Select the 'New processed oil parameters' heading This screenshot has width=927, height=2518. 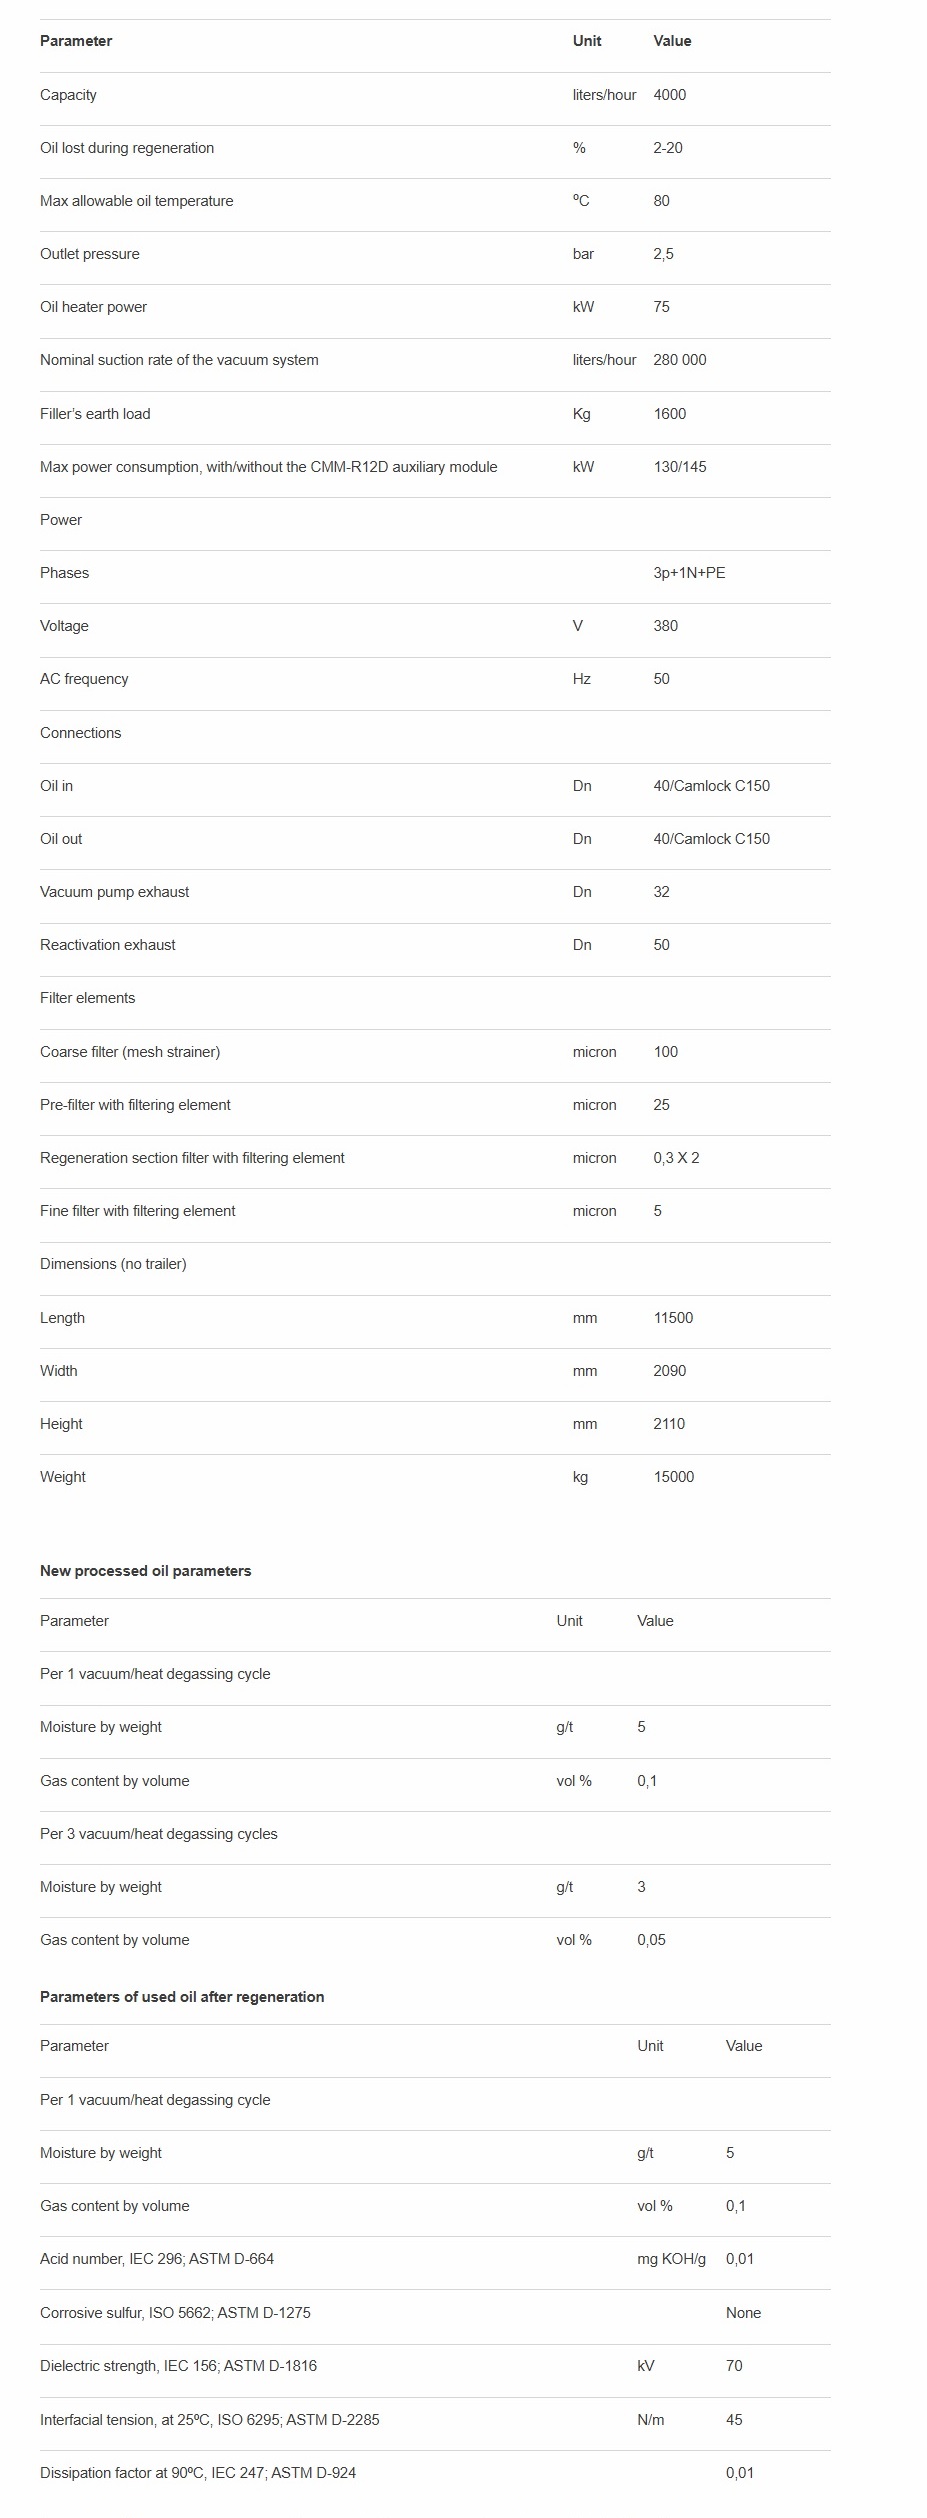coord(145,1571)
